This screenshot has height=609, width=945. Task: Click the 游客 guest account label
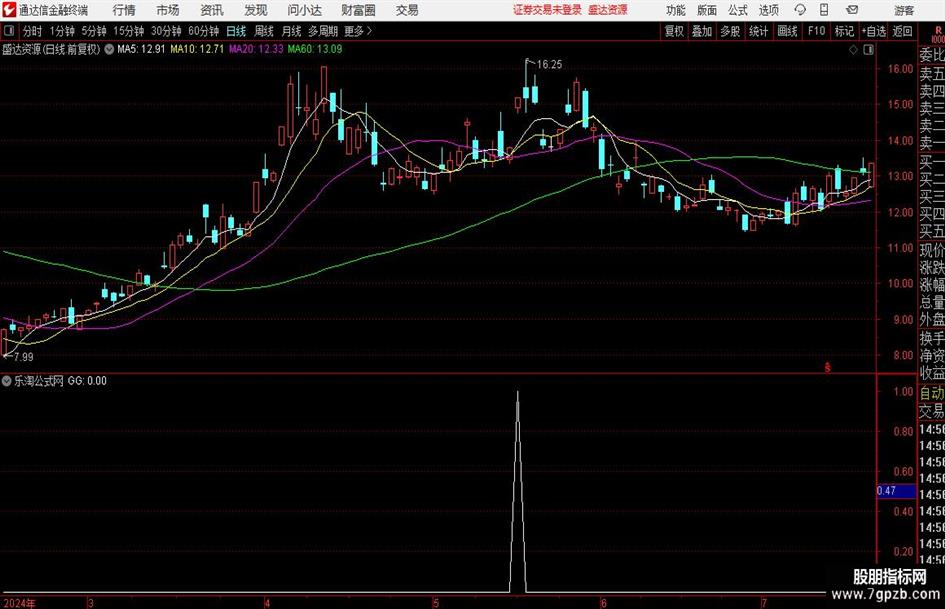coord(903,10)
